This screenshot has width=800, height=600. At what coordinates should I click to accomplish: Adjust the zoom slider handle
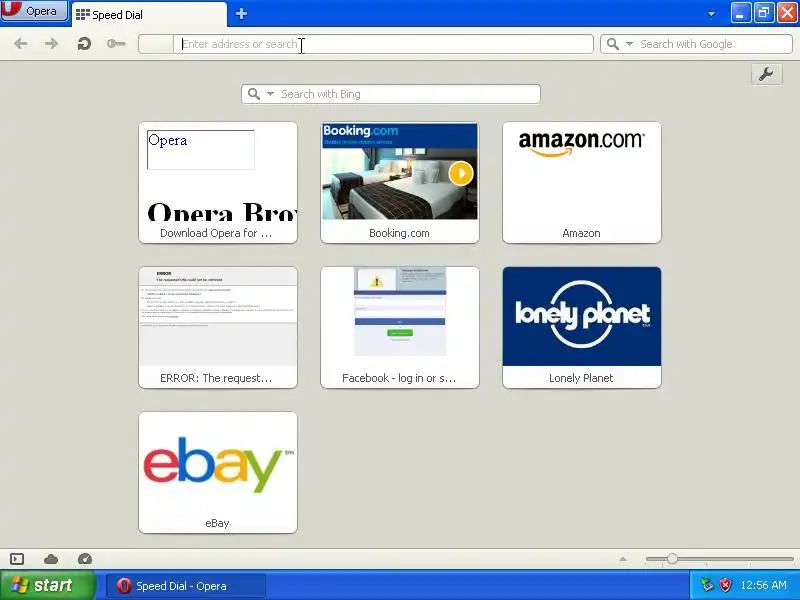coord(672,559)
